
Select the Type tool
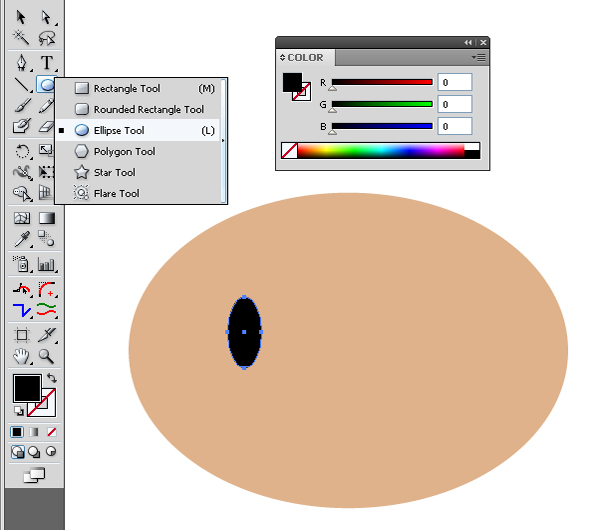tap(47, 63)
